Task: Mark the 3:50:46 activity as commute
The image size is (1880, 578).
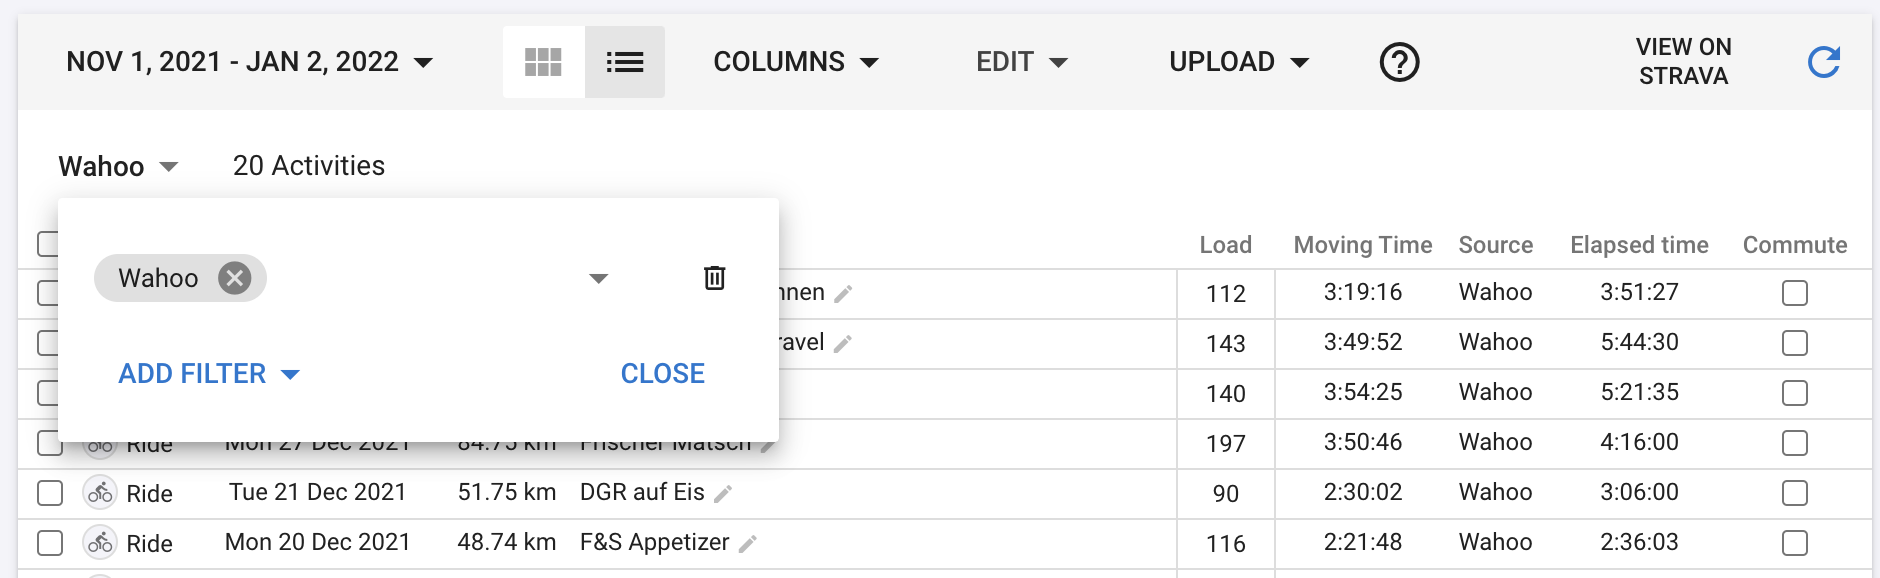Action: click(1795, 443)
